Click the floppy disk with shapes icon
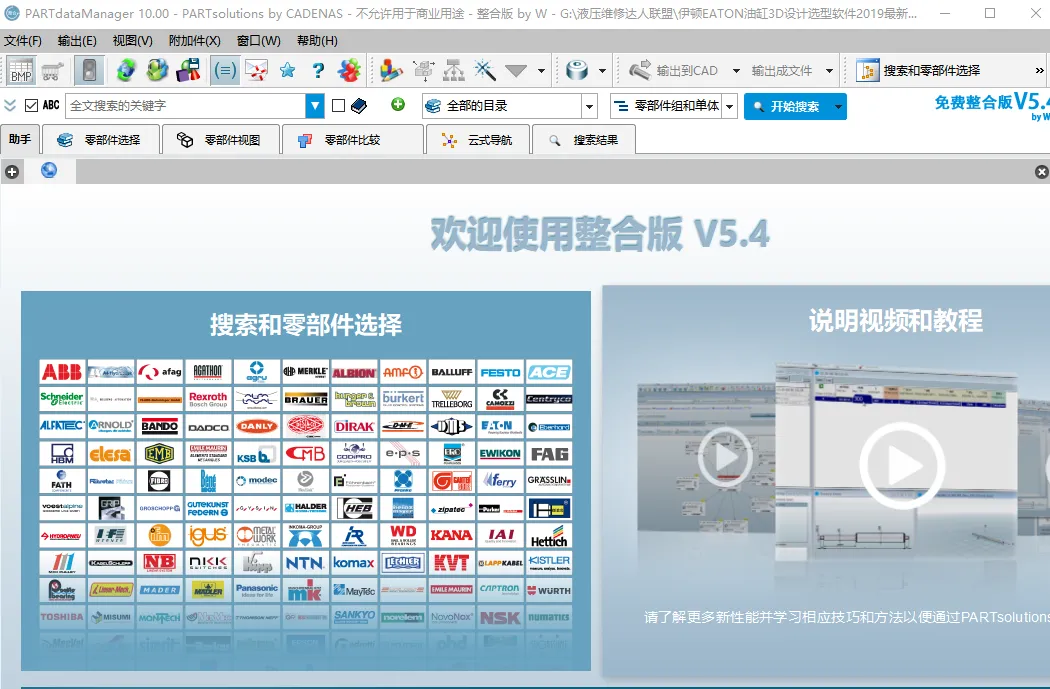The height and width of the screenshot is (689, 1050). tap(188, 70)
